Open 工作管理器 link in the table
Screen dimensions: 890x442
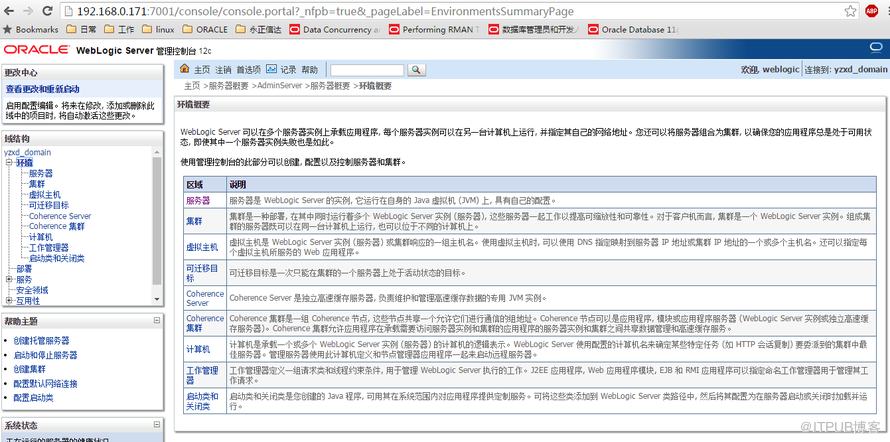tap(203, 375)
